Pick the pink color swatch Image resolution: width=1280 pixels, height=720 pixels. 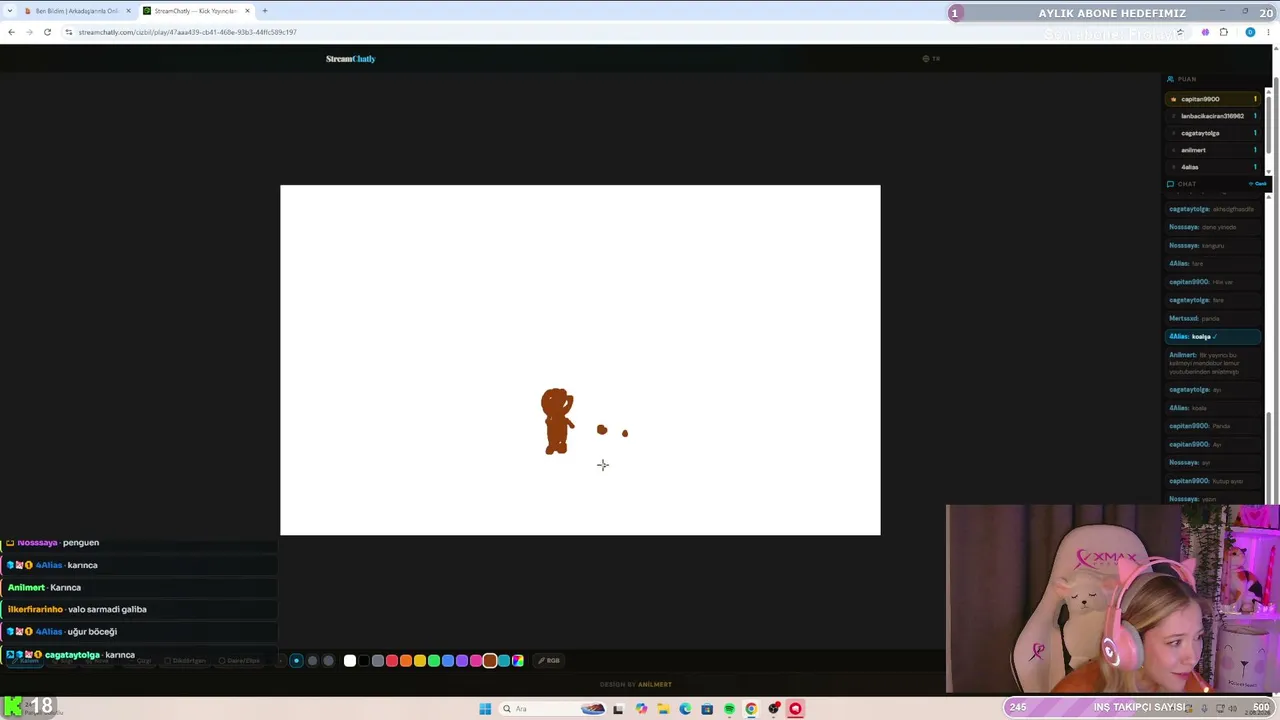(x=476, y=660)
